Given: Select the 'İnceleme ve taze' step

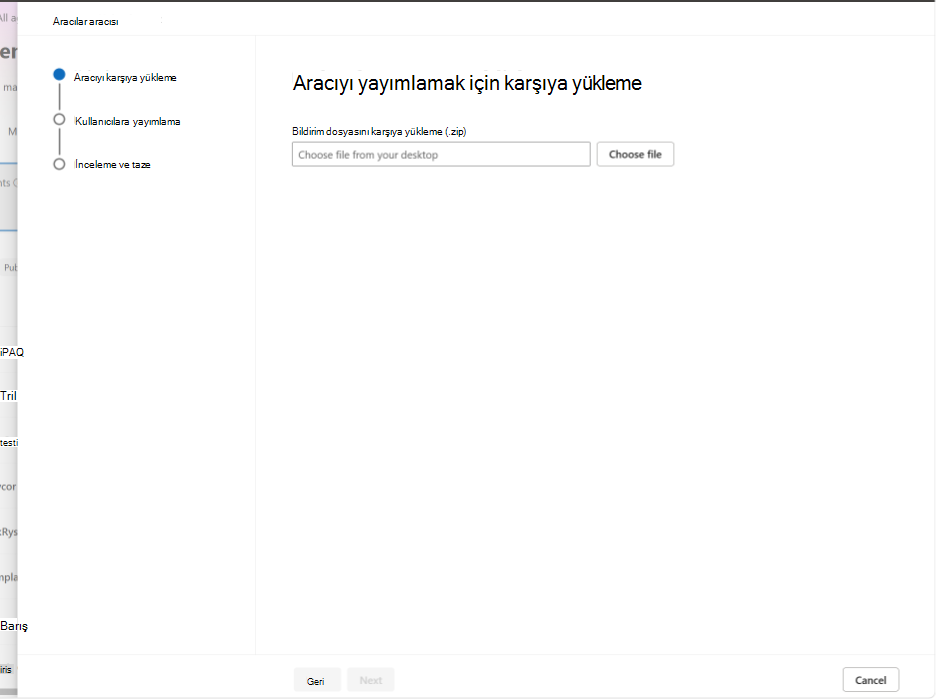Looking at the screenshot, I should [112, 164].
